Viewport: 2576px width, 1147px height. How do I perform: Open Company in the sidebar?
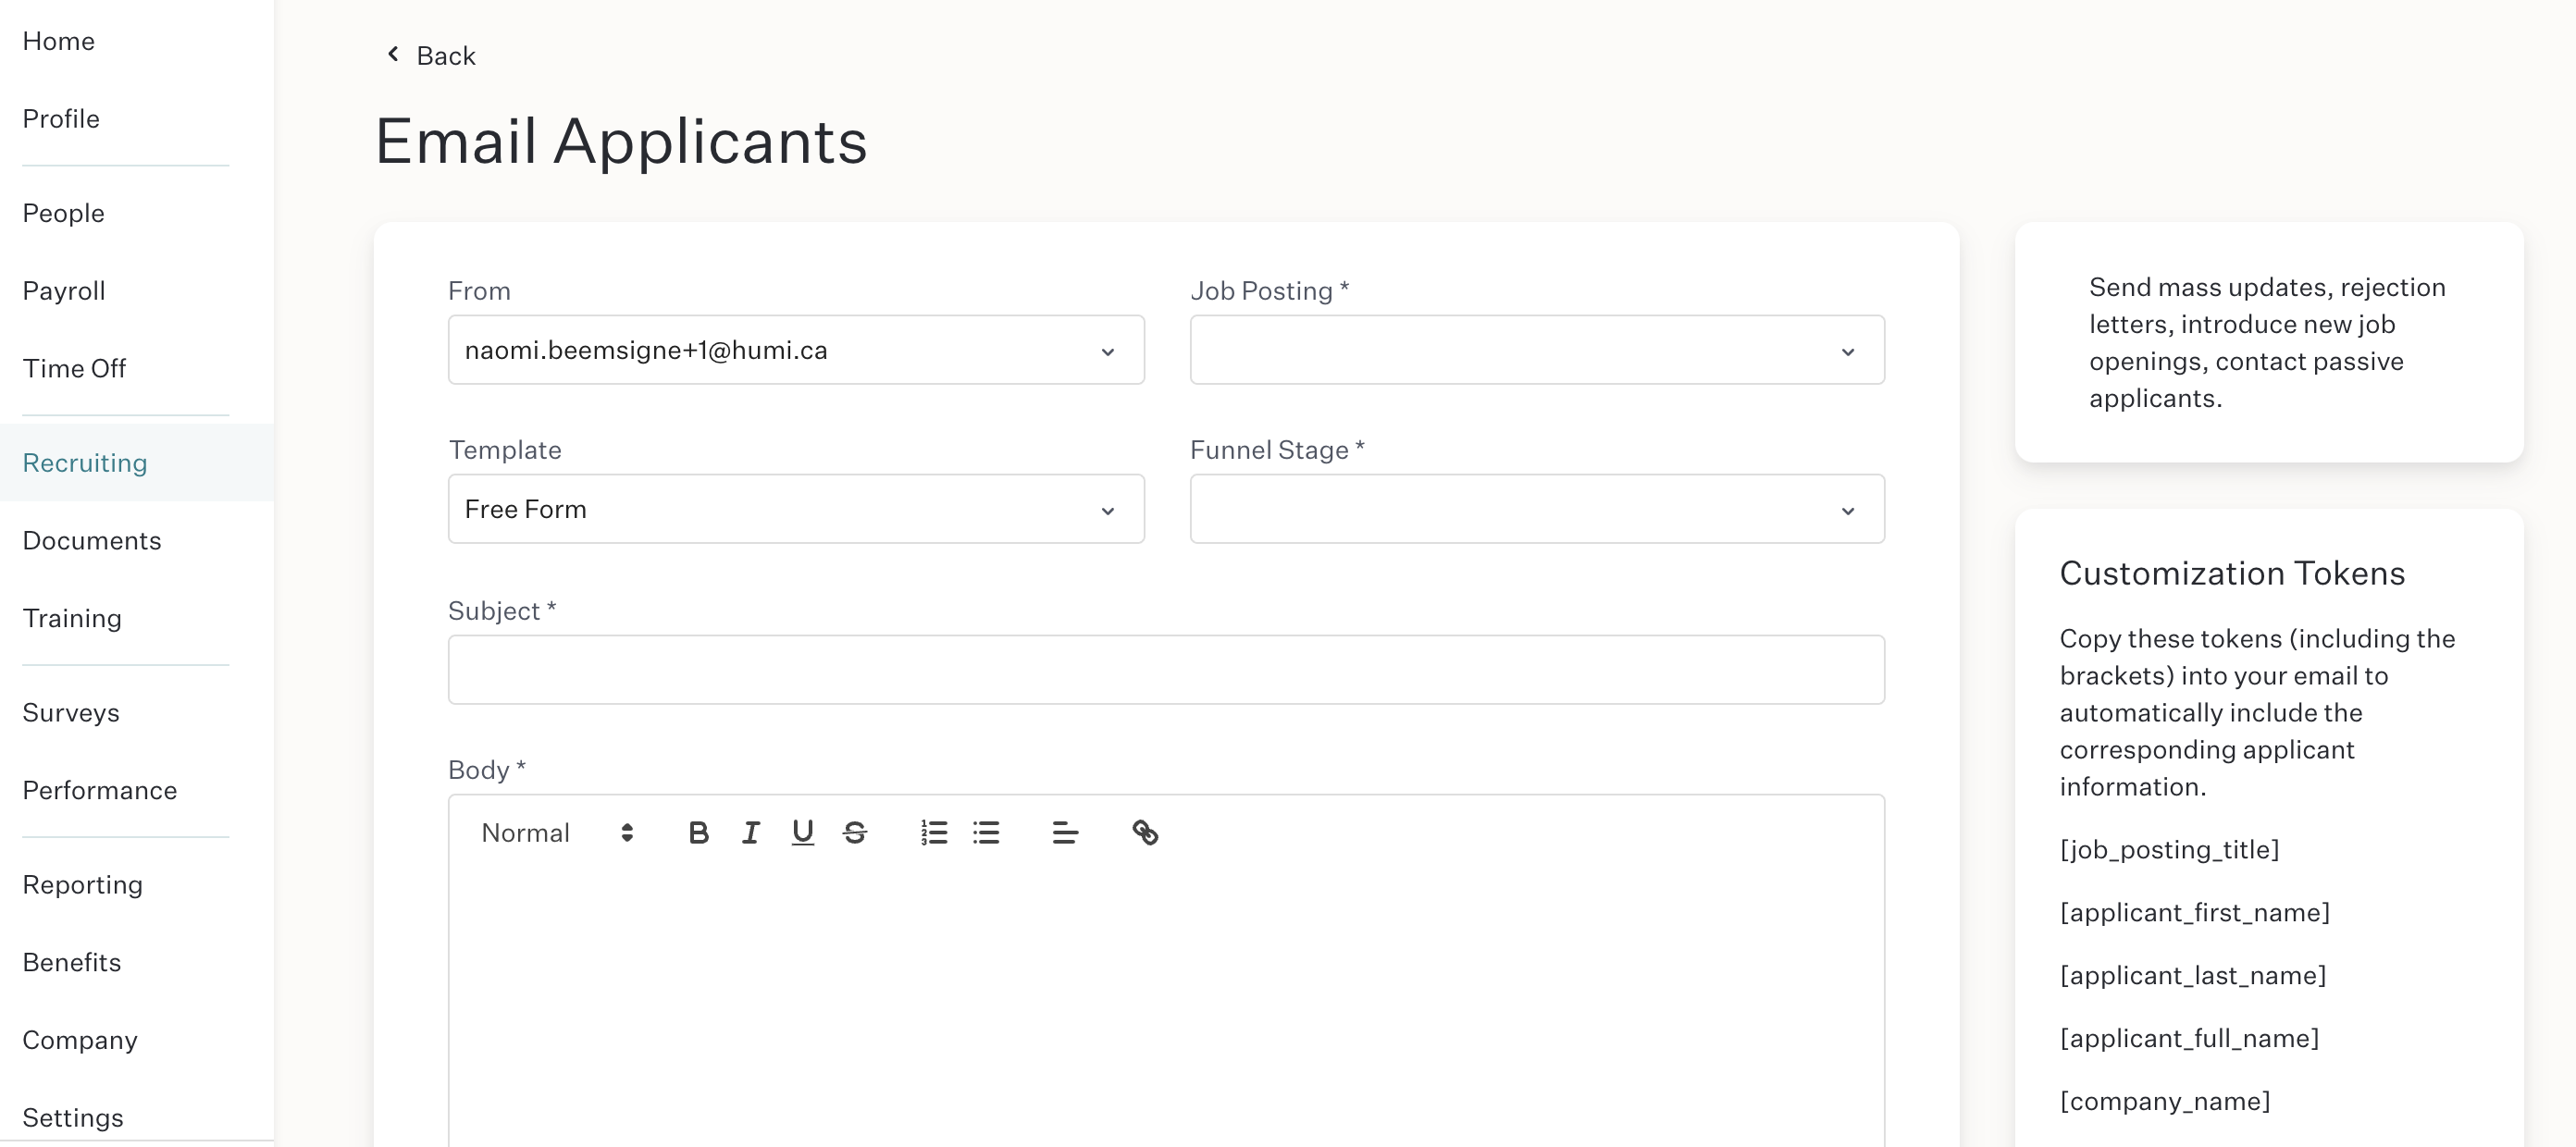80,1041
